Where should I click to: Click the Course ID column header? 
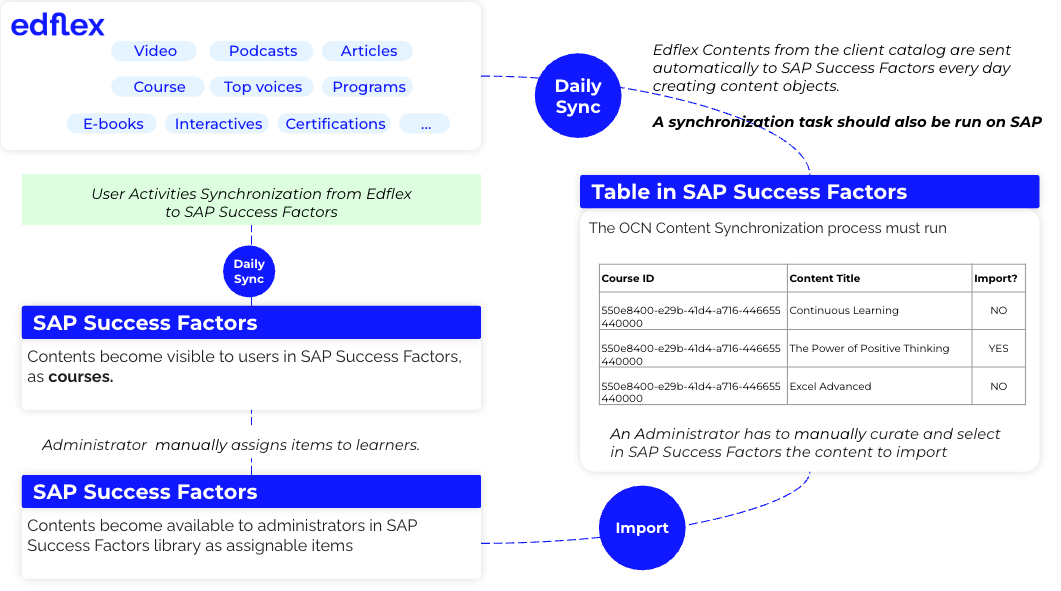click(693, 278)
